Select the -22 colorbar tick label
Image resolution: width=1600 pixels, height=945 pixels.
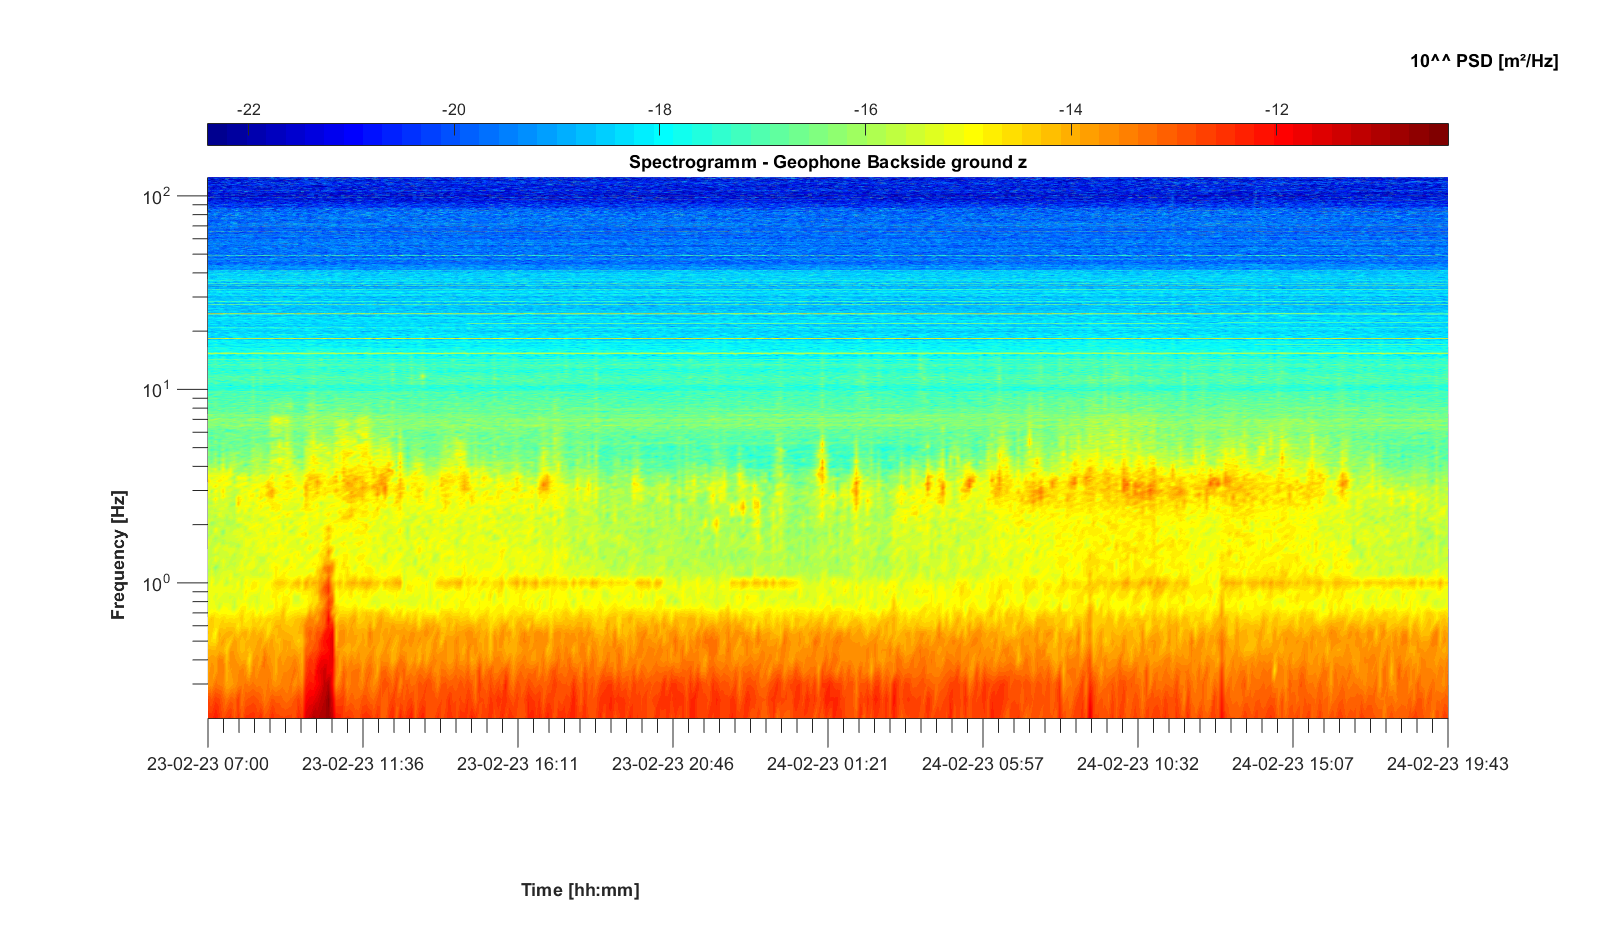[248, 110]
